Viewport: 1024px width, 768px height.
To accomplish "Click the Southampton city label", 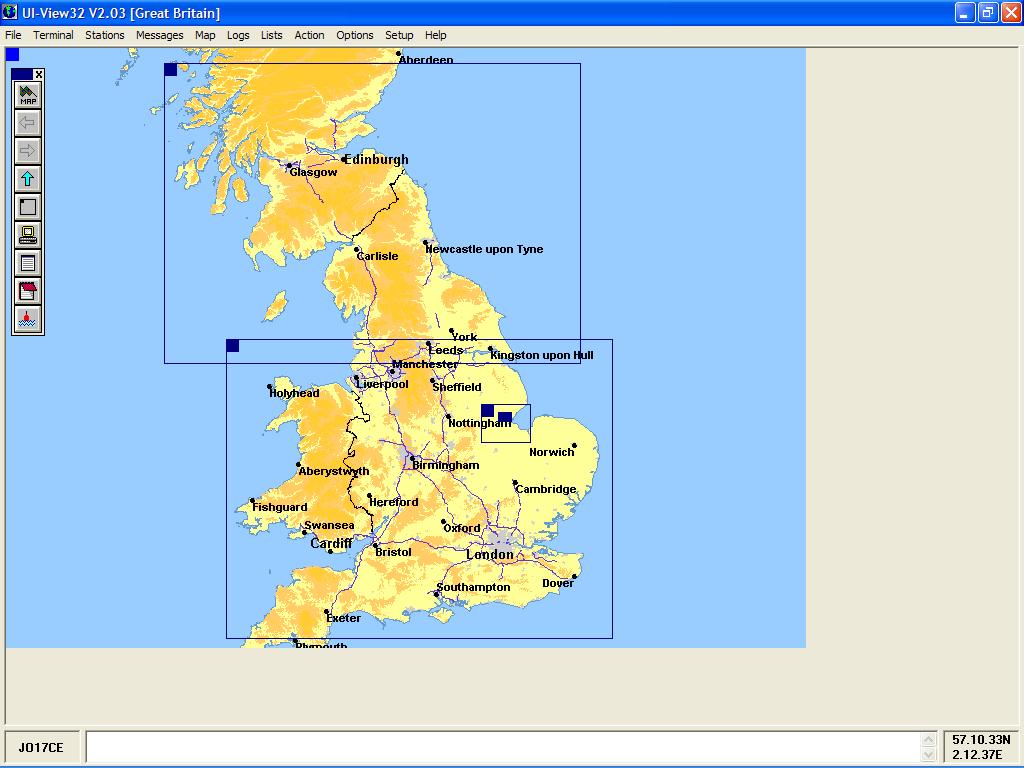I will (473, 587).
